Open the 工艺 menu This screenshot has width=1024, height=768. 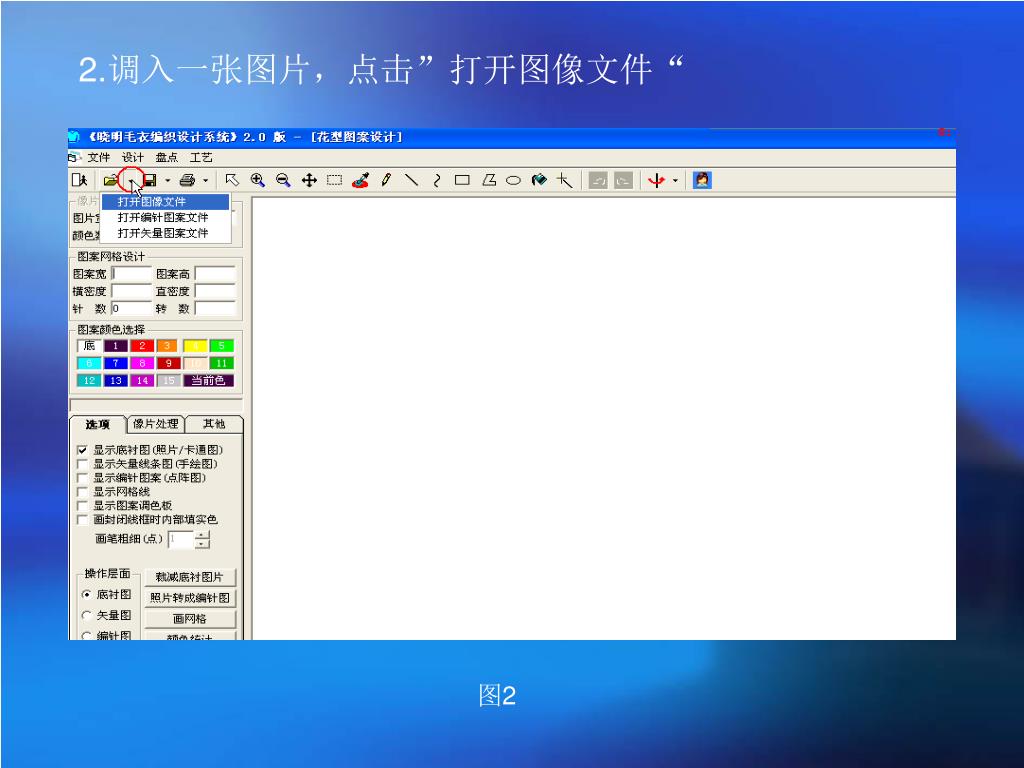(201, 157)
